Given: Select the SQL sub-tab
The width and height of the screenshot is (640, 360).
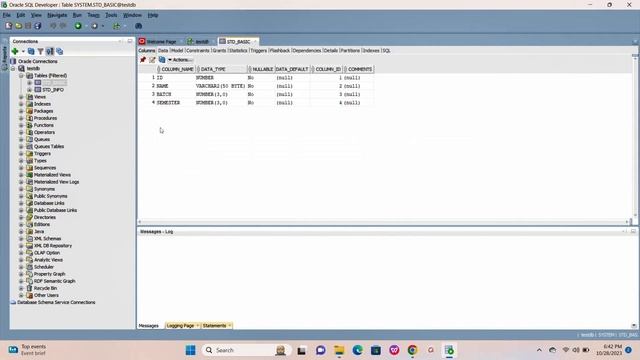Looking at the screenshot, I should point(386,51).
